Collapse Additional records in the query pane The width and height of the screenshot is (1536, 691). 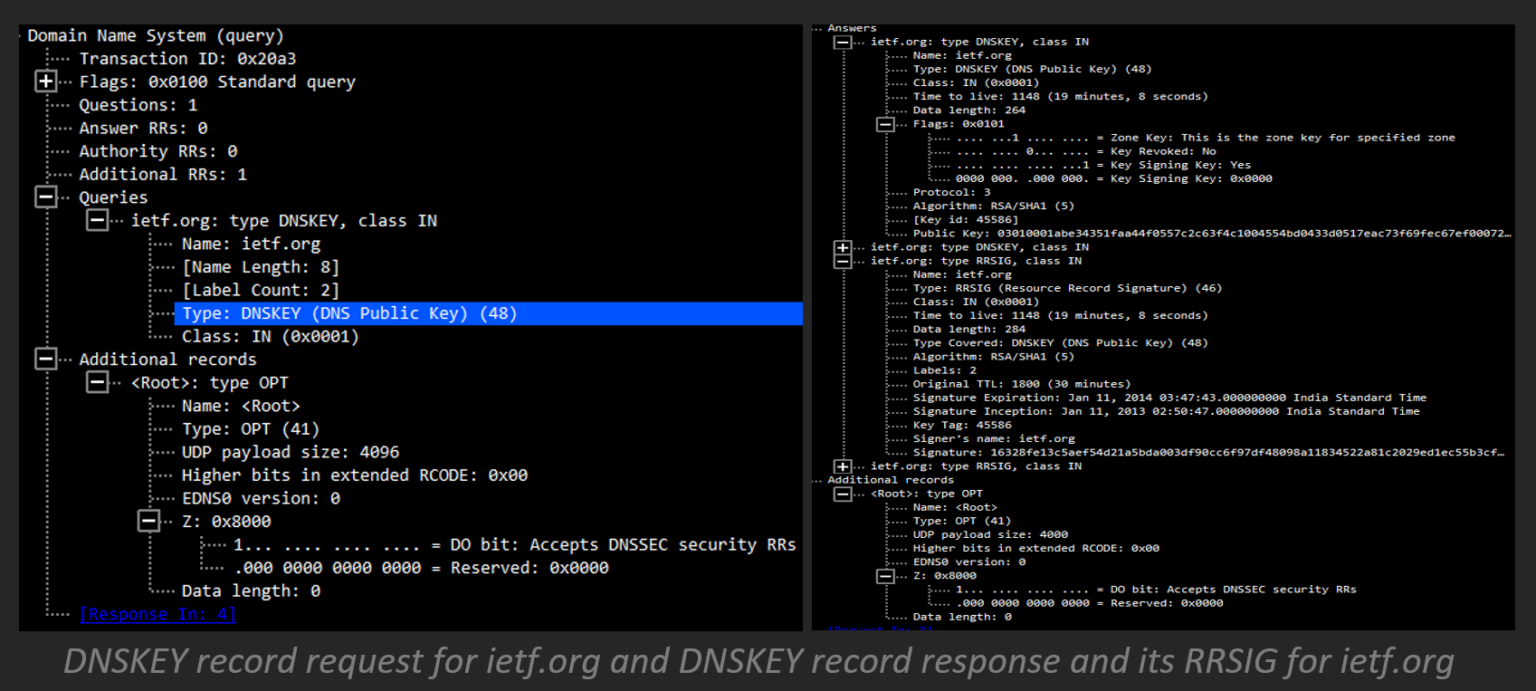point(46,359)
